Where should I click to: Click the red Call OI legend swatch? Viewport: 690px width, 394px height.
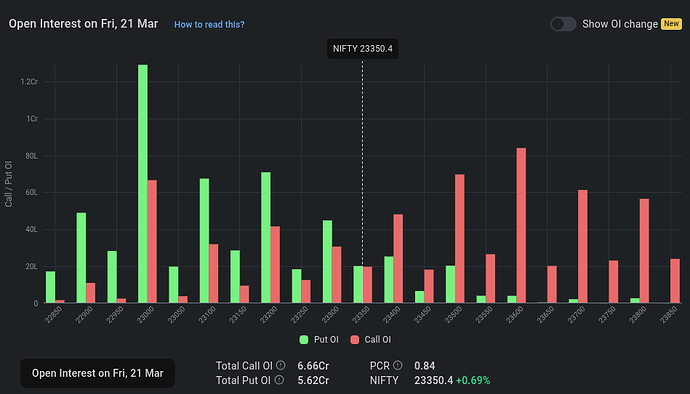click(x=355, y=339)
